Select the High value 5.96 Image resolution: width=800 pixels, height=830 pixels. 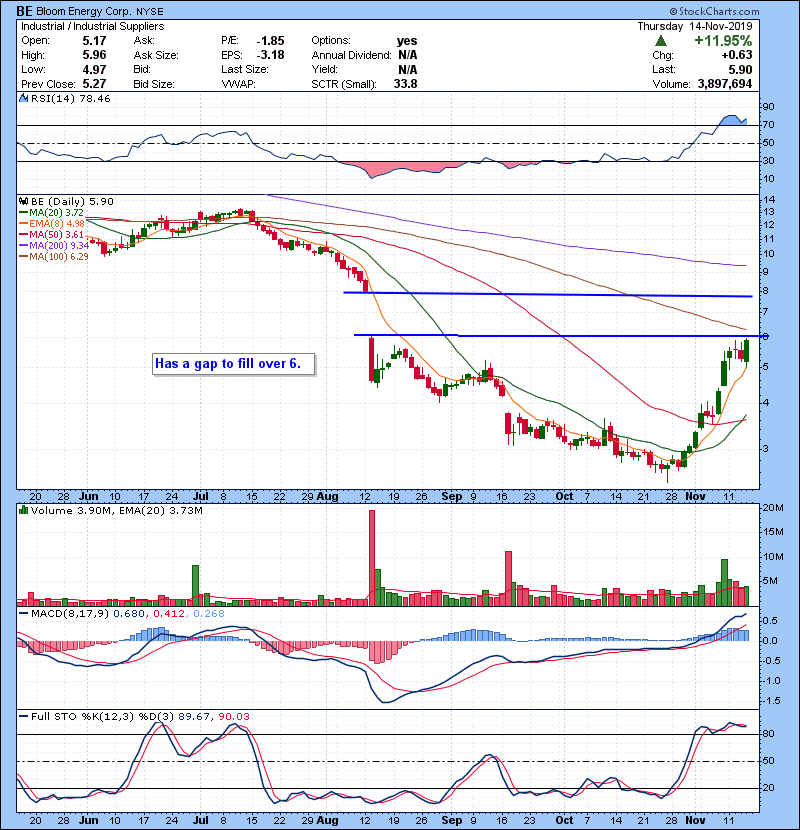pos(94,55)
